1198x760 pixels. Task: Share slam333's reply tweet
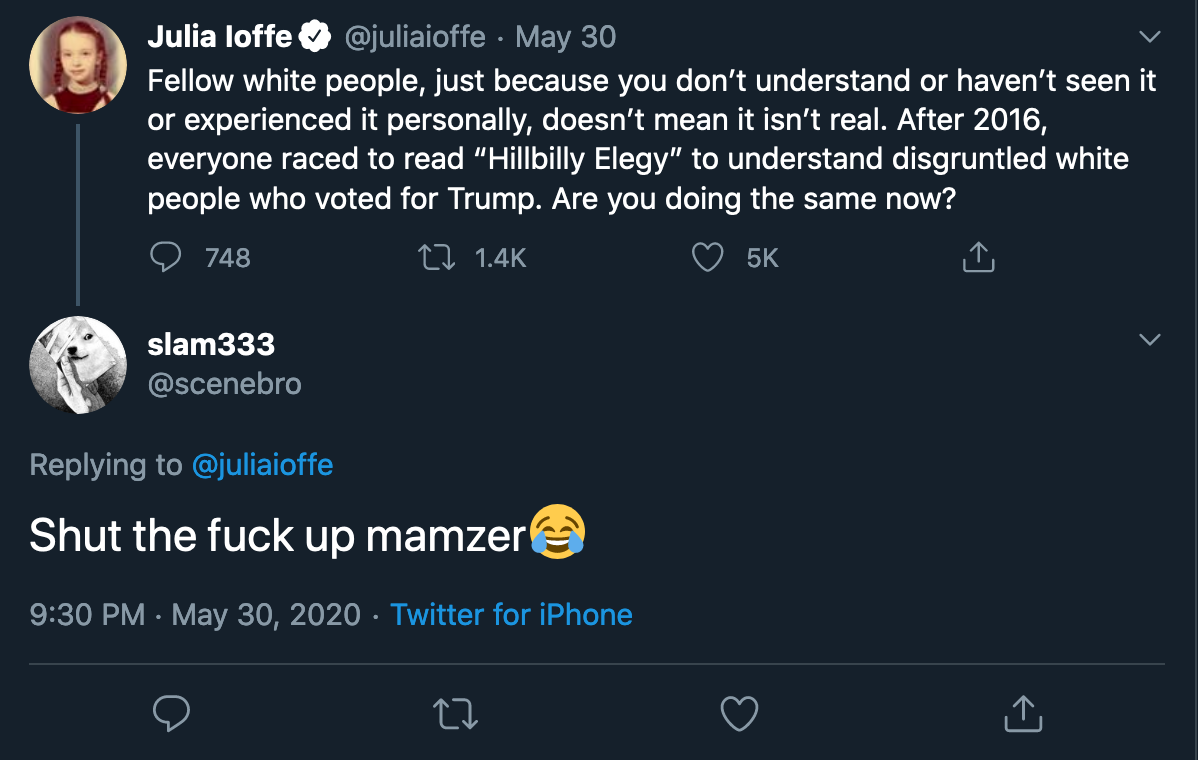pyautogui.click(x=1022, y=714)
